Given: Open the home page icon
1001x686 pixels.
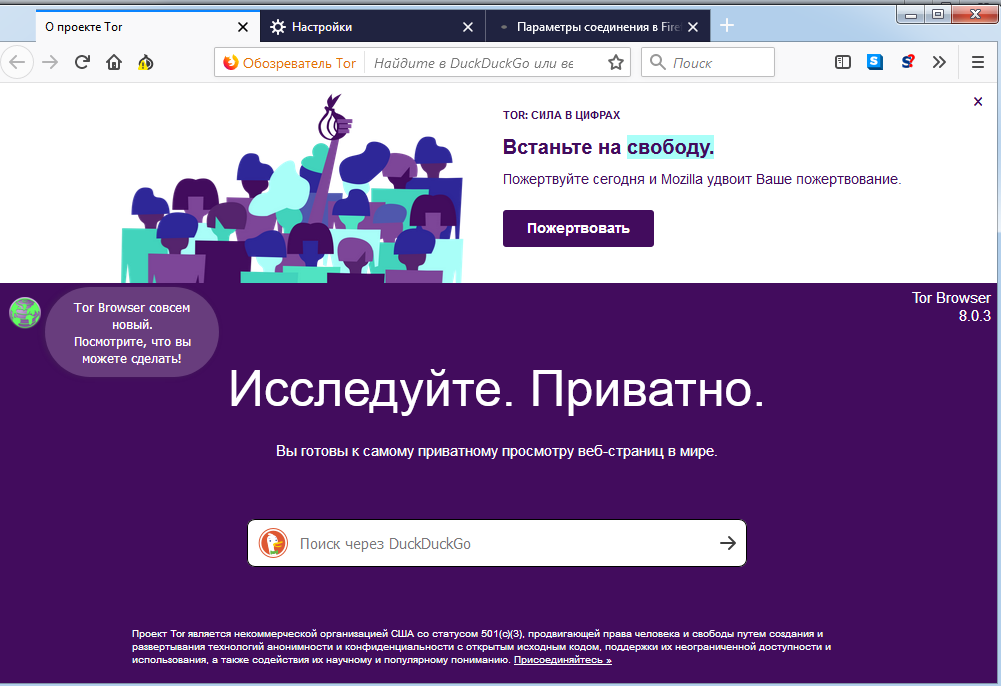Looking at the screenshot, I should coord(114,63).
